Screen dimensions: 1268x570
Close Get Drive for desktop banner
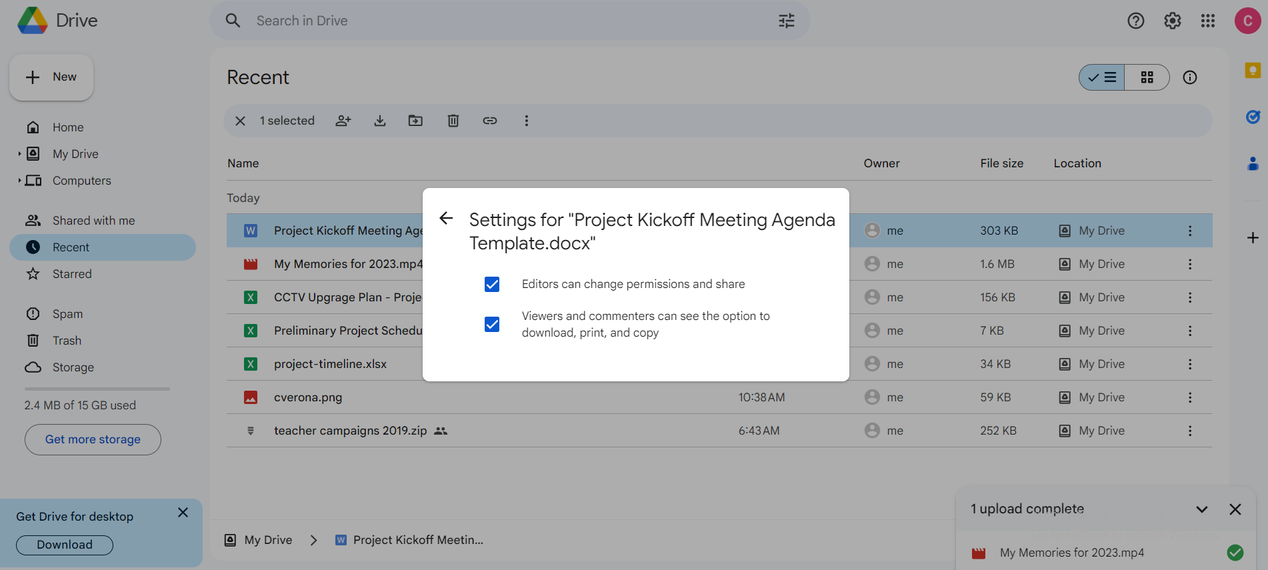tap(182, 513)
